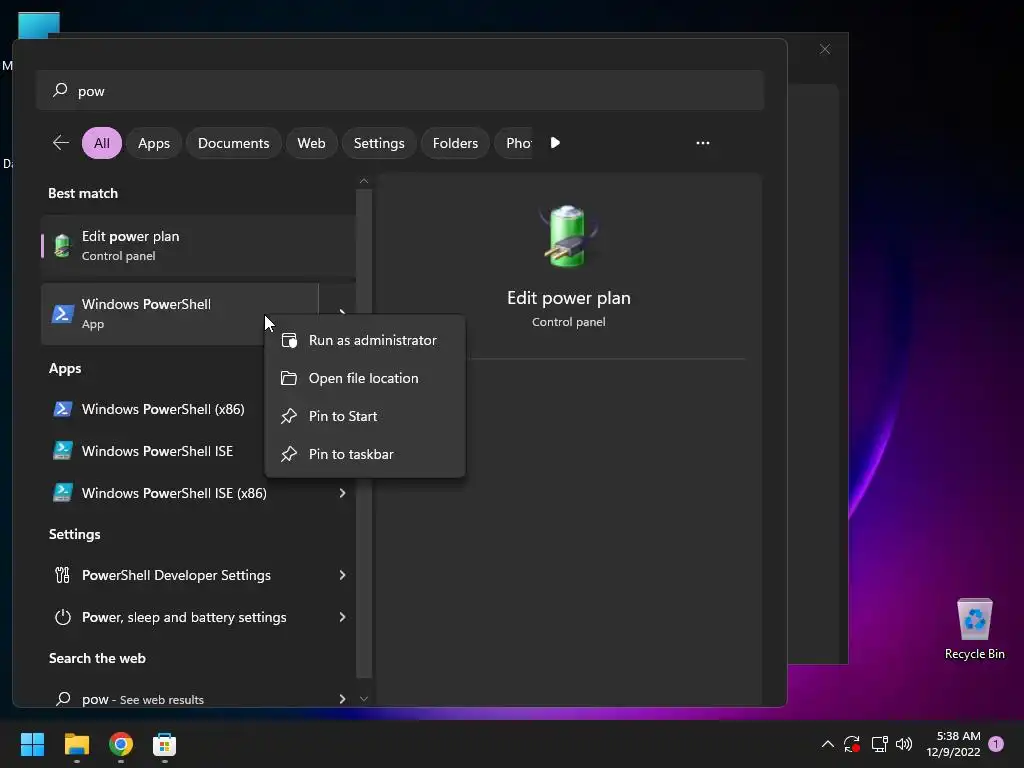Switch to the Folders filter tab

[x=455, y=142]
